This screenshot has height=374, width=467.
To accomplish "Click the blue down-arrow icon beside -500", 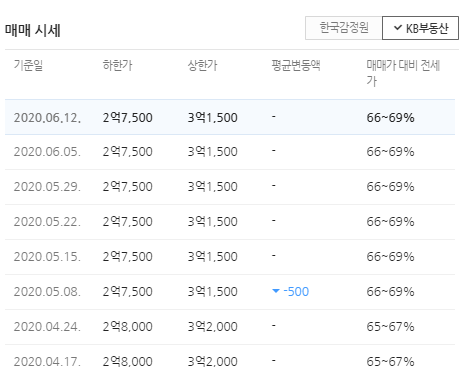I will (x=276, y=291).
